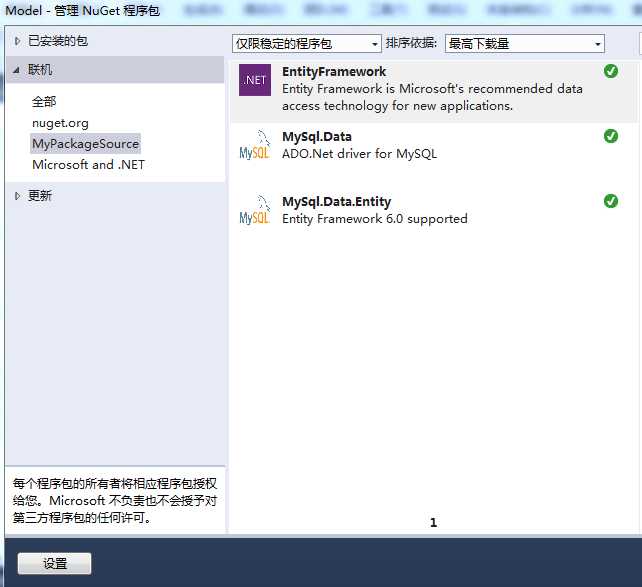Click the license notice text about Microsoft
Screen dimensions: 642x587
(x=115, y=501)
